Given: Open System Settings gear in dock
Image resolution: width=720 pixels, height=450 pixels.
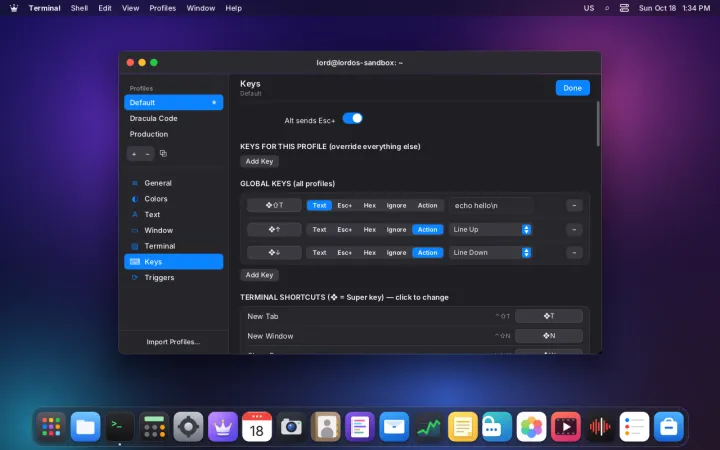Looking at the screenshot, I should 188,427.
